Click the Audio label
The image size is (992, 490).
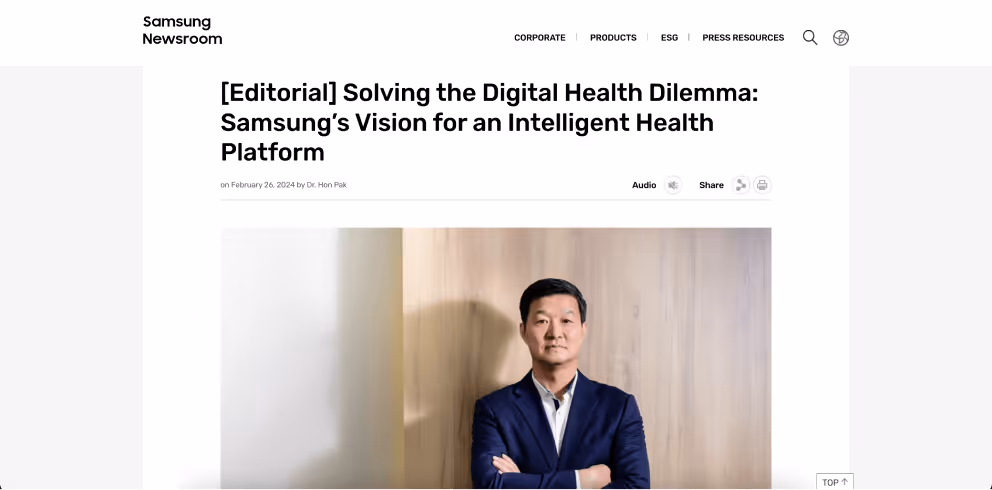pyautogui.click(x=644, y=185)
